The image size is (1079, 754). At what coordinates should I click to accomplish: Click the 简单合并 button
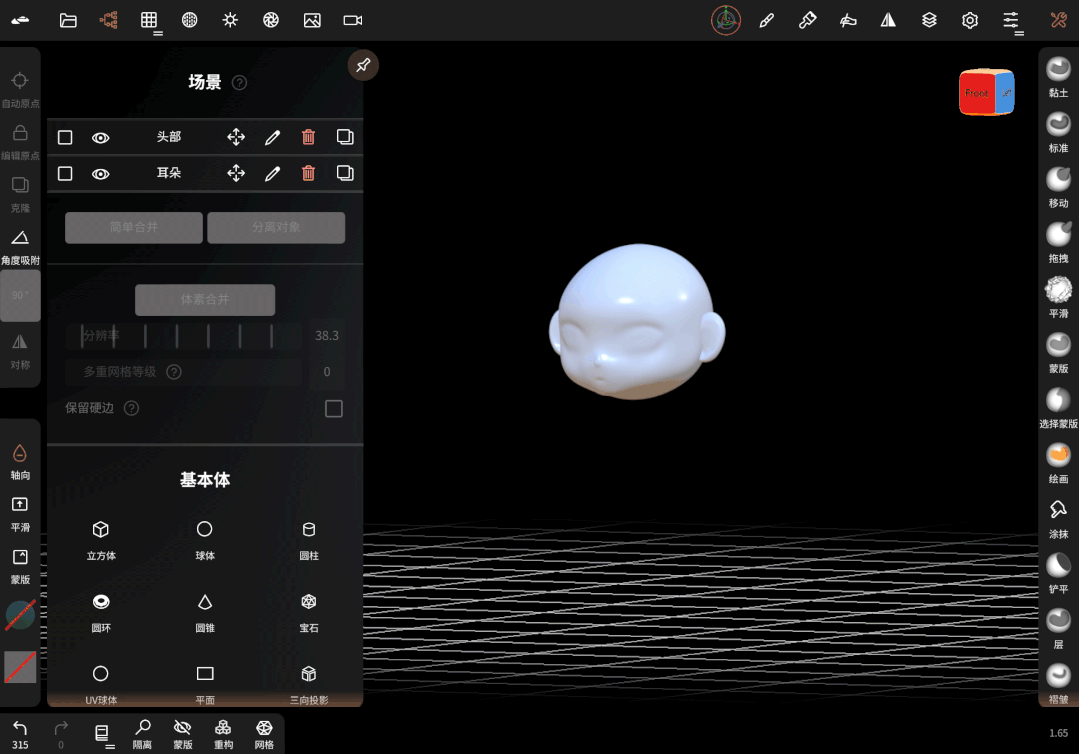click(x=134, y=227)
